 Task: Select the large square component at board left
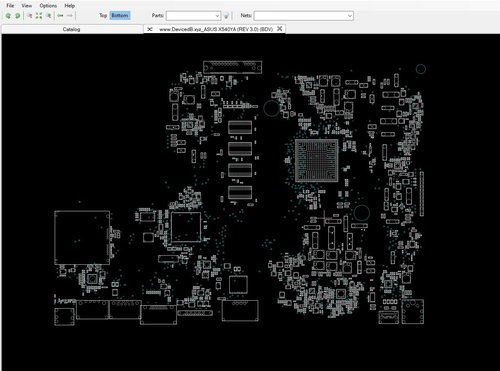click(82, 237)
